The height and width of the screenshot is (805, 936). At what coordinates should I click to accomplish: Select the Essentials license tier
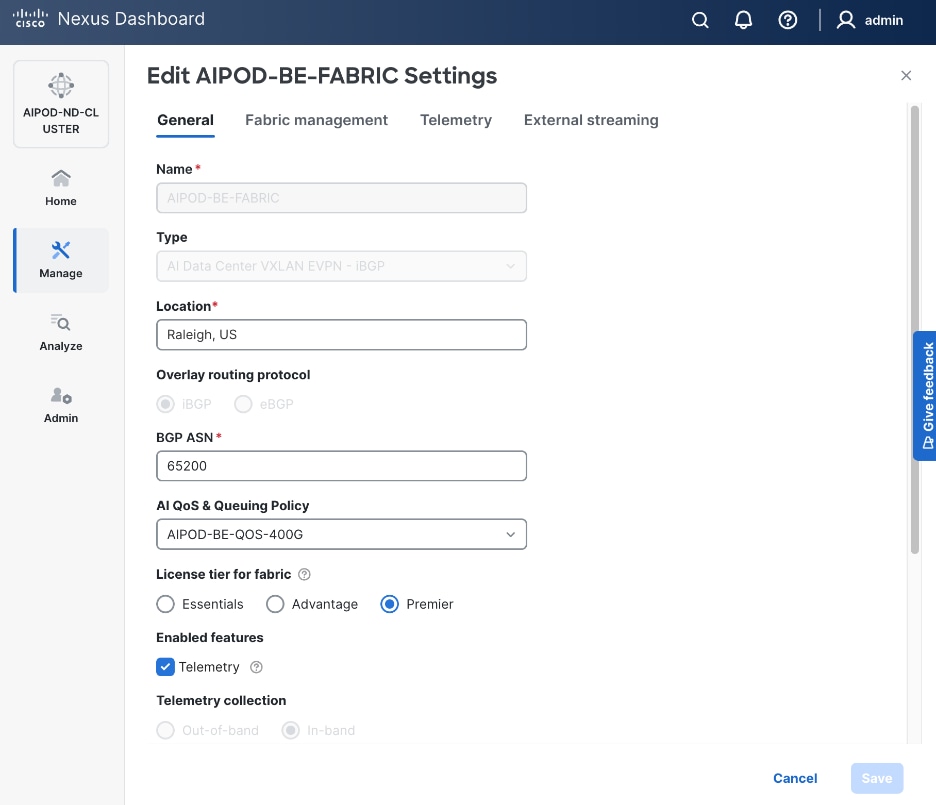pos(166,604)
